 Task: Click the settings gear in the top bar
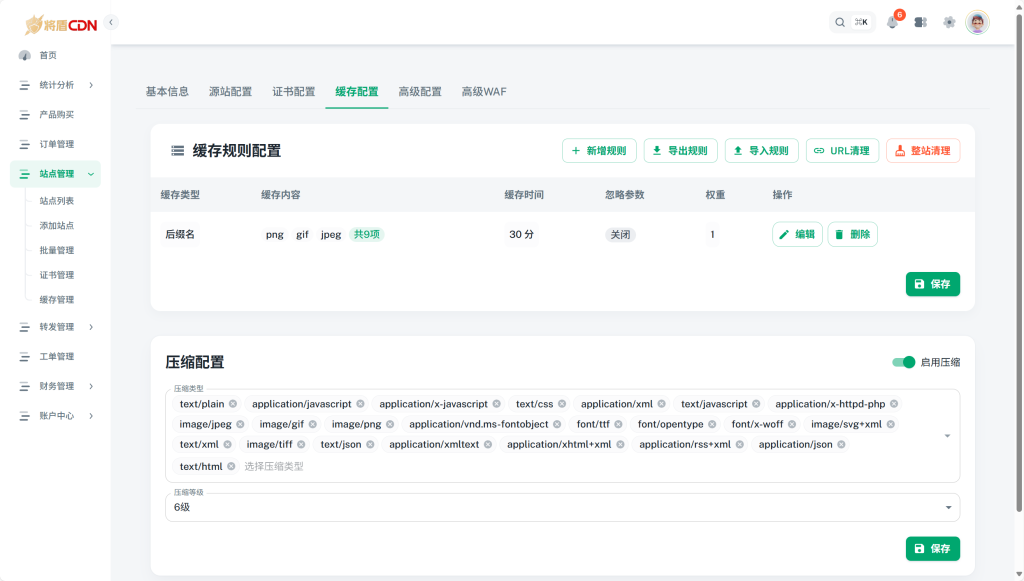(x=949, y=21)
